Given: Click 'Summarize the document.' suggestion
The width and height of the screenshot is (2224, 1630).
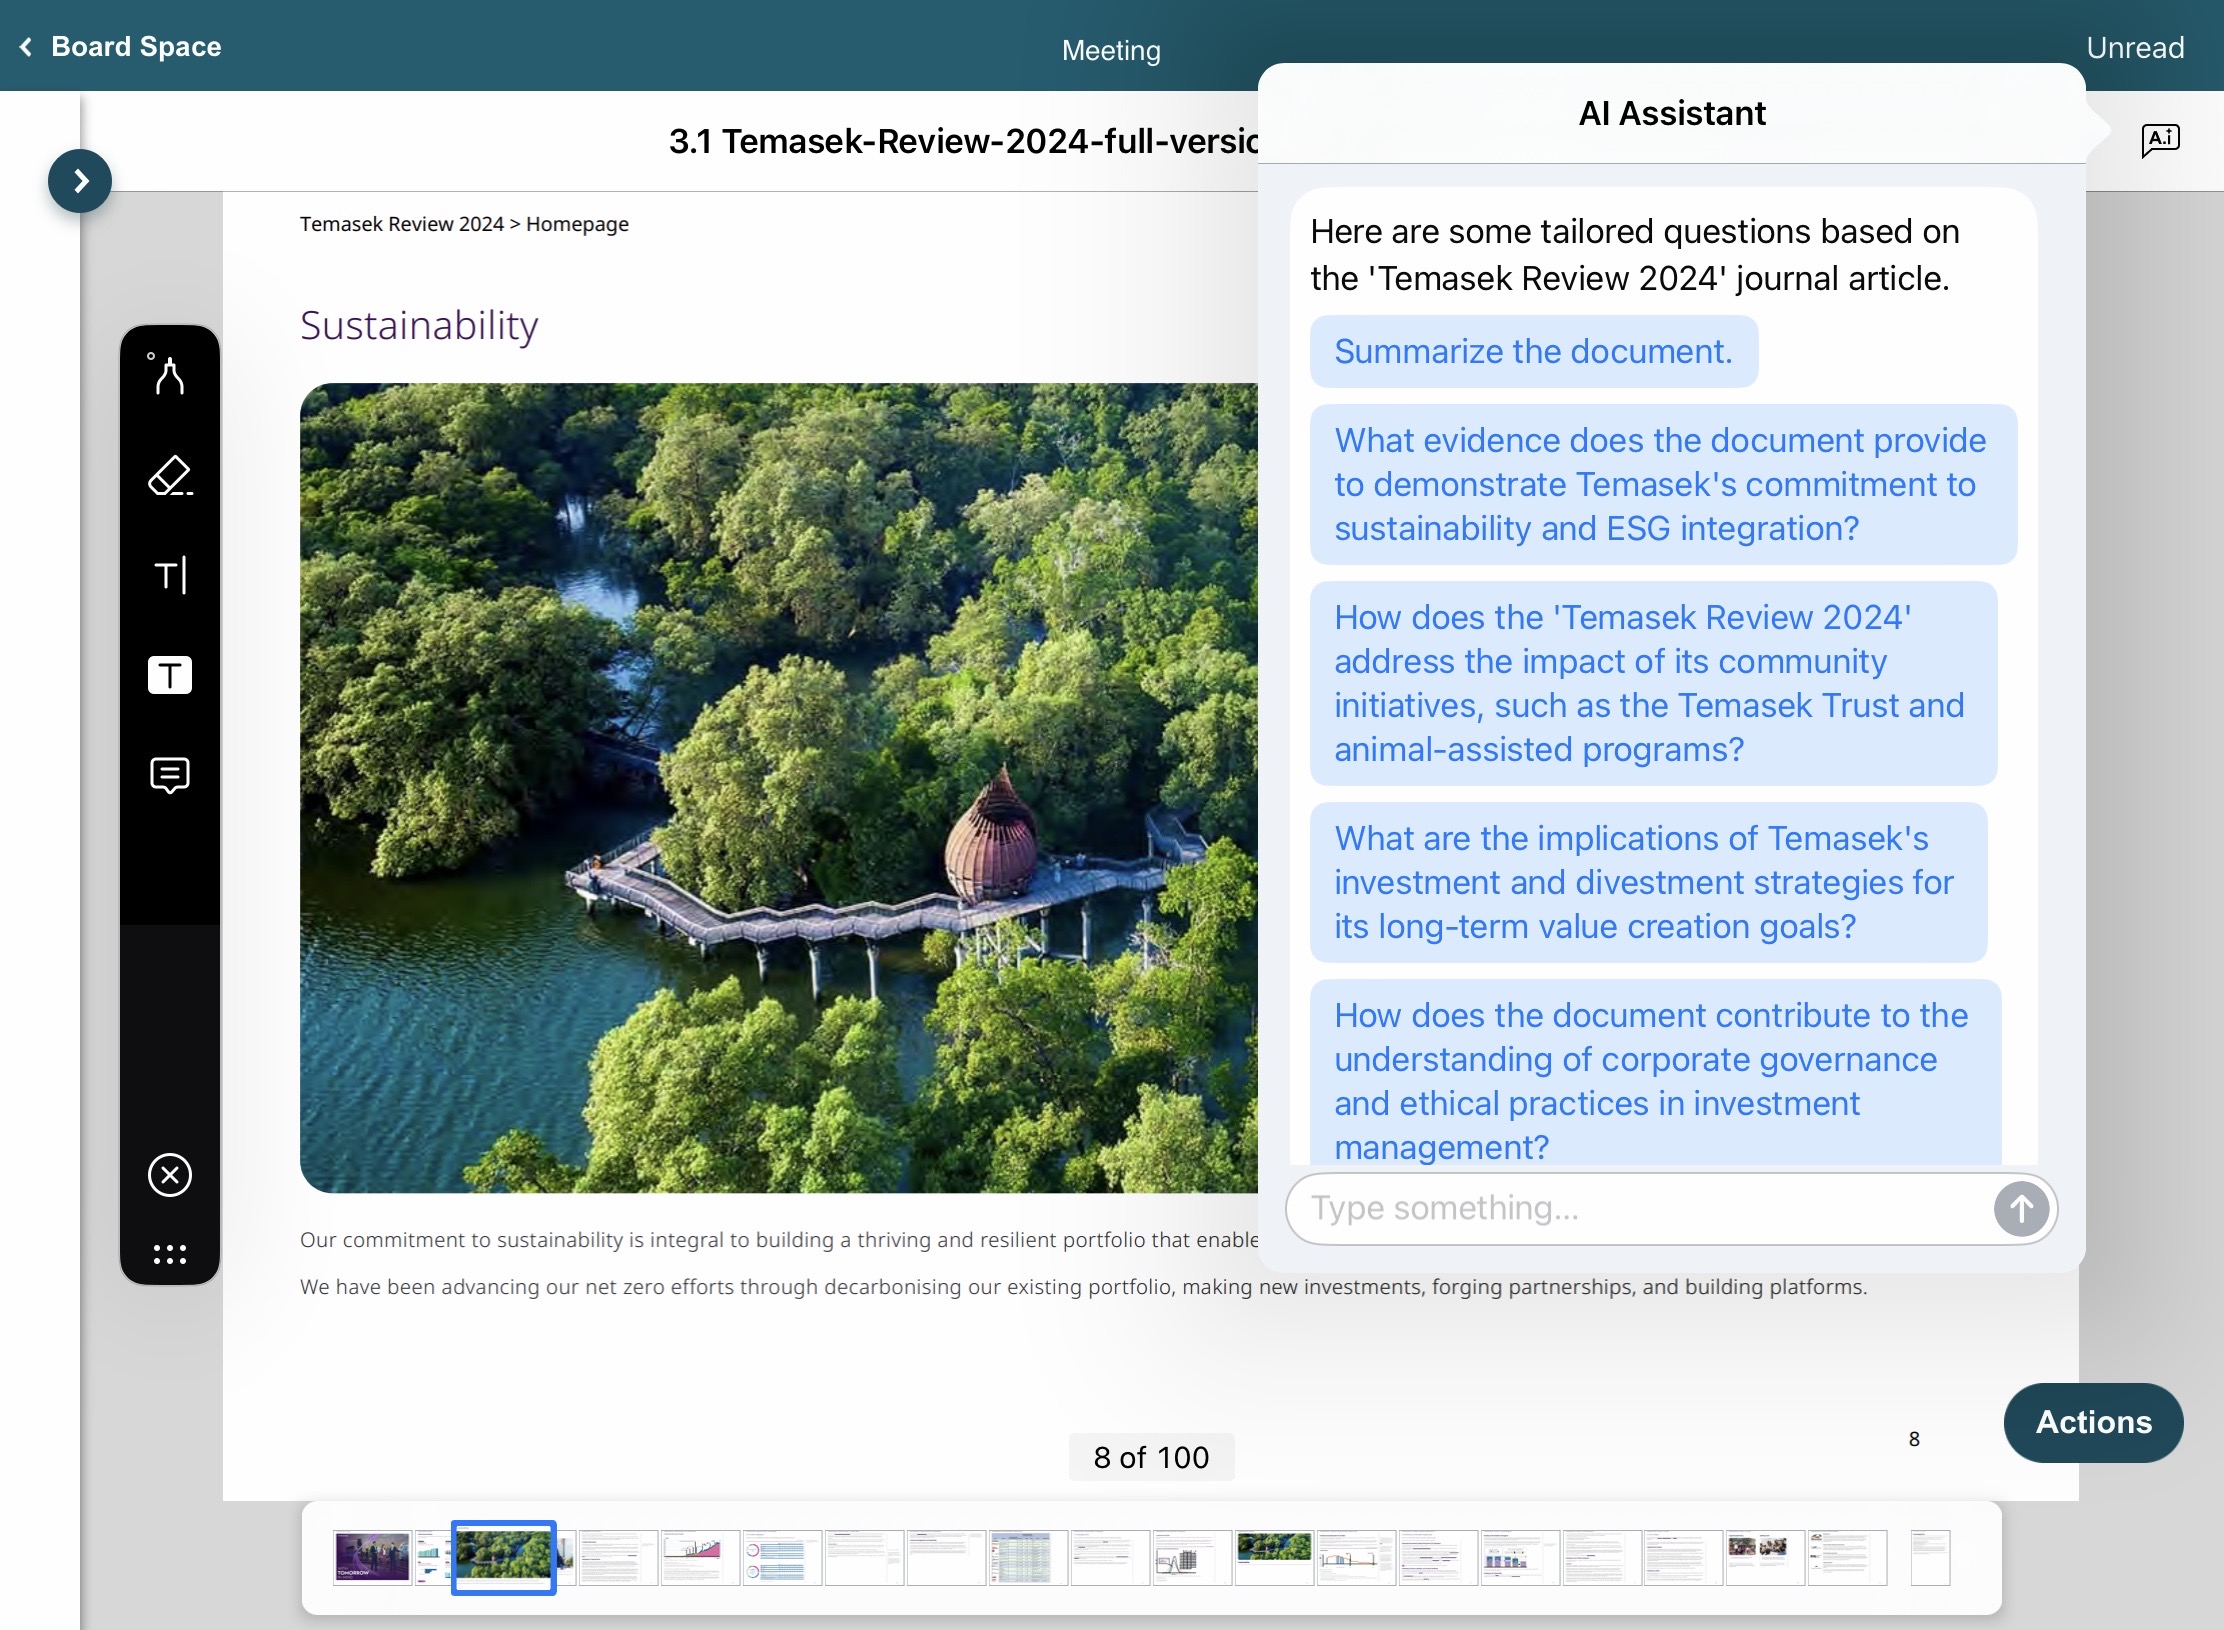Looking at the screenshot, I should pos(1533,352).
